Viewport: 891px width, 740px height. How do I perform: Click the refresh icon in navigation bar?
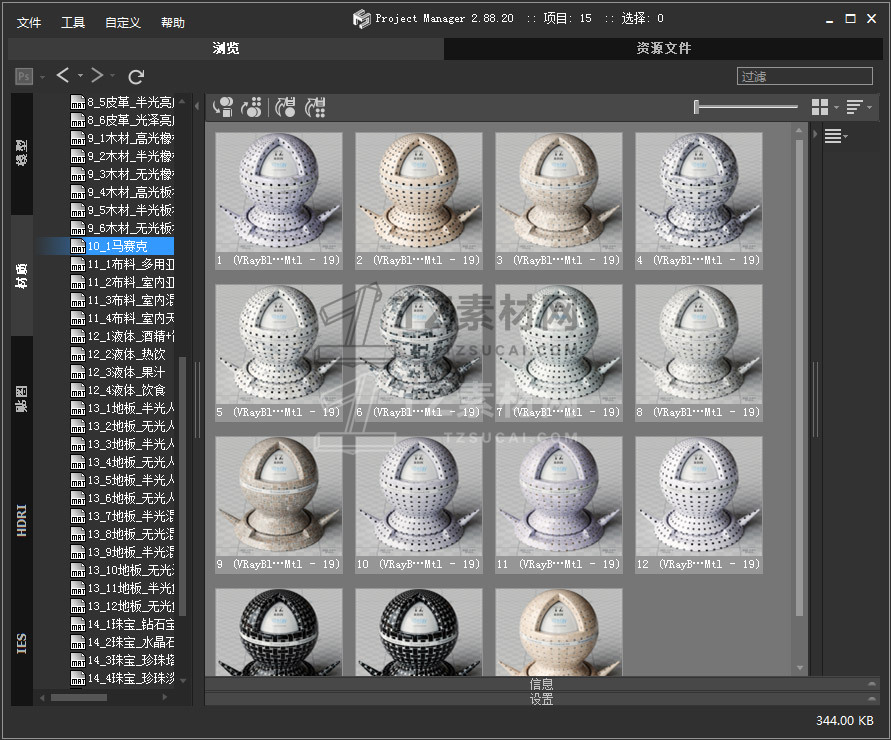(136, 76)
